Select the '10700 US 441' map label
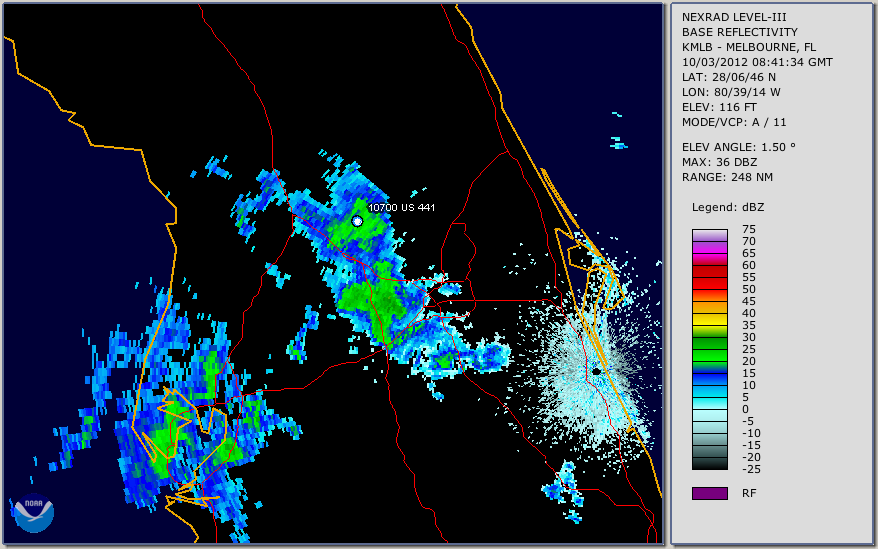The width and height of the screenshot is (878, 549). pyautogui.click(x=401, y=207)
